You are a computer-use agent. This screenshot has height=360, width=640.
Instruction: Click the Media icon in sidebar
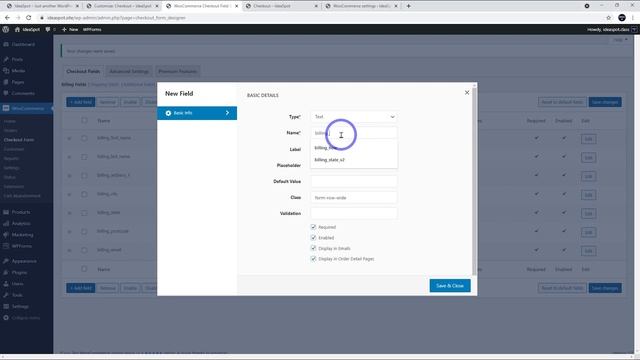click(6, 71)
